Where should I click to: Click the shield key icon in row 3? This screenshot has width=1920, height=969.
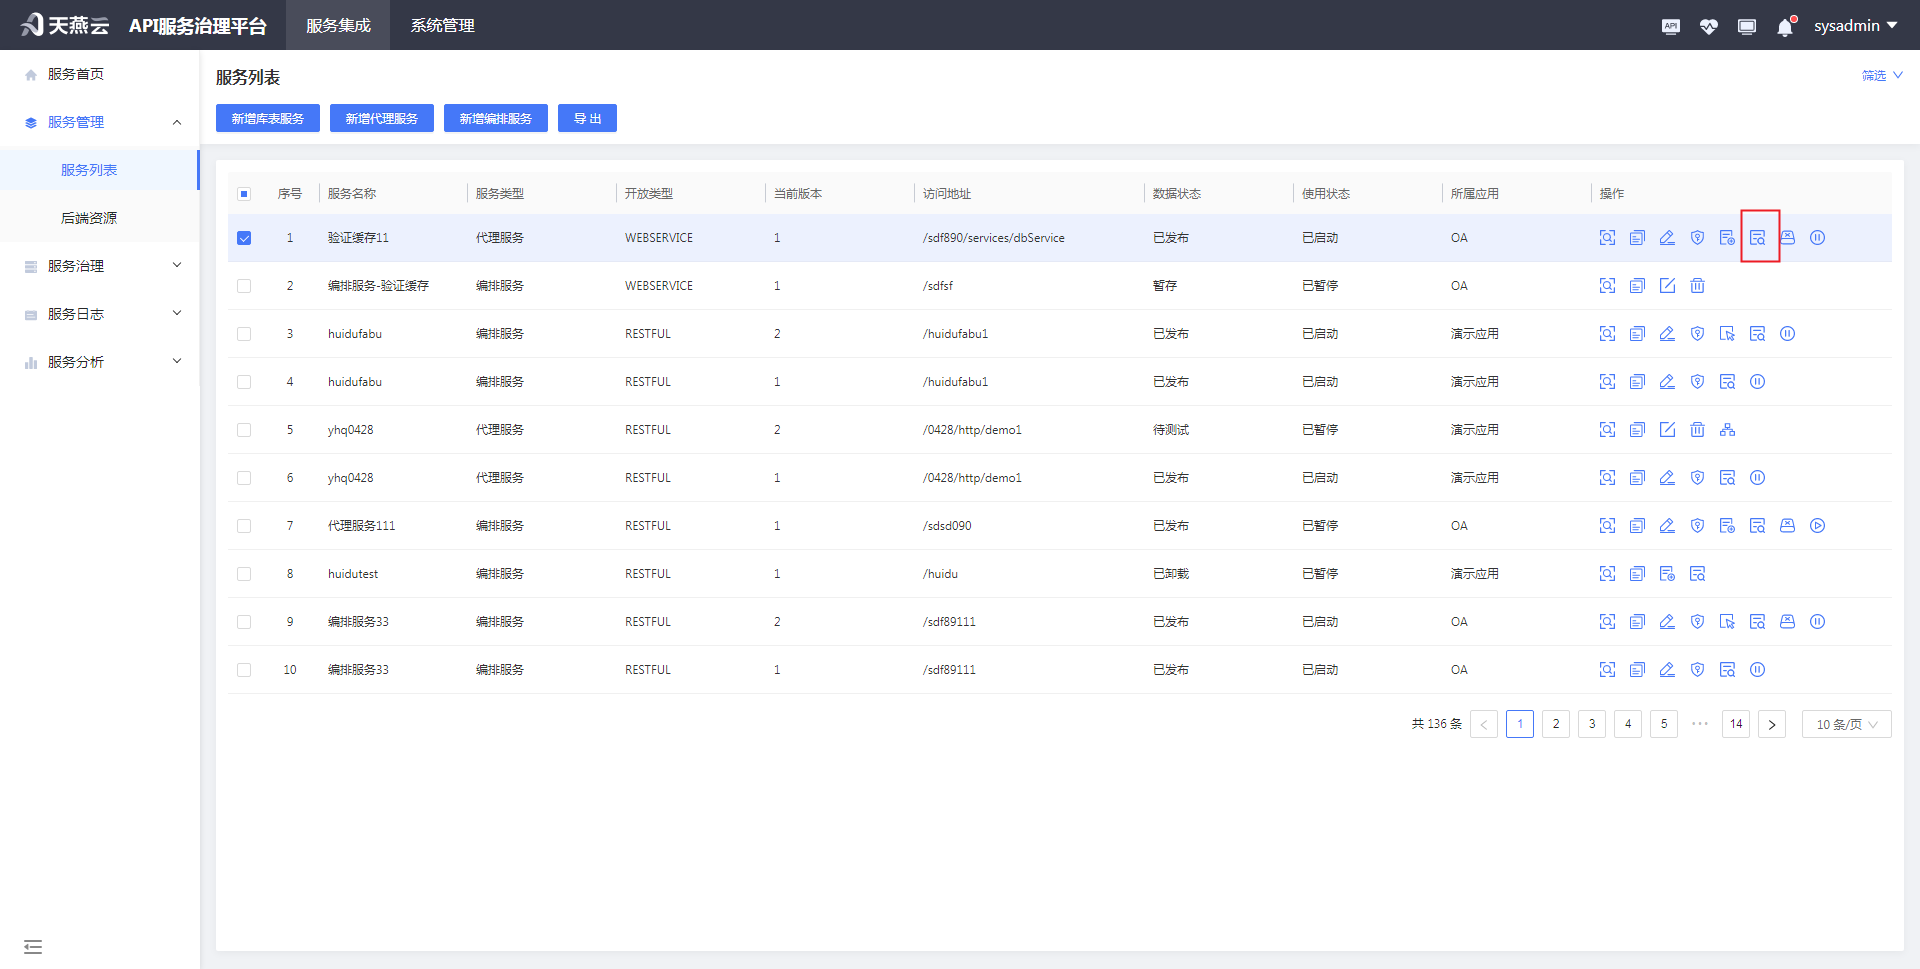[1697, 334]
